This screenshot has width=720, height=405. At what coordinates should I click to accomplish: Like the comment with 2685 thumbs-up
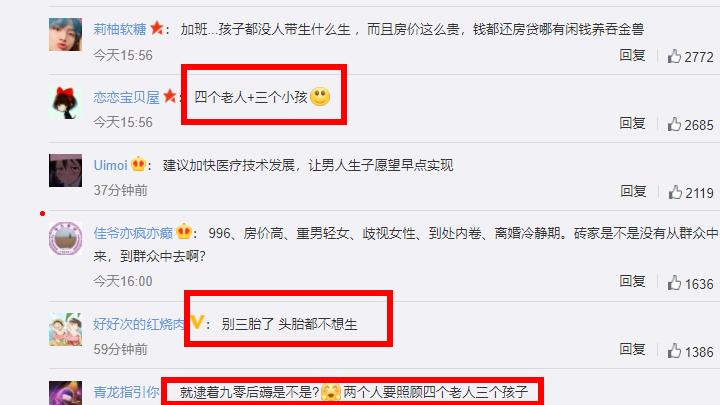coord(674,124)
